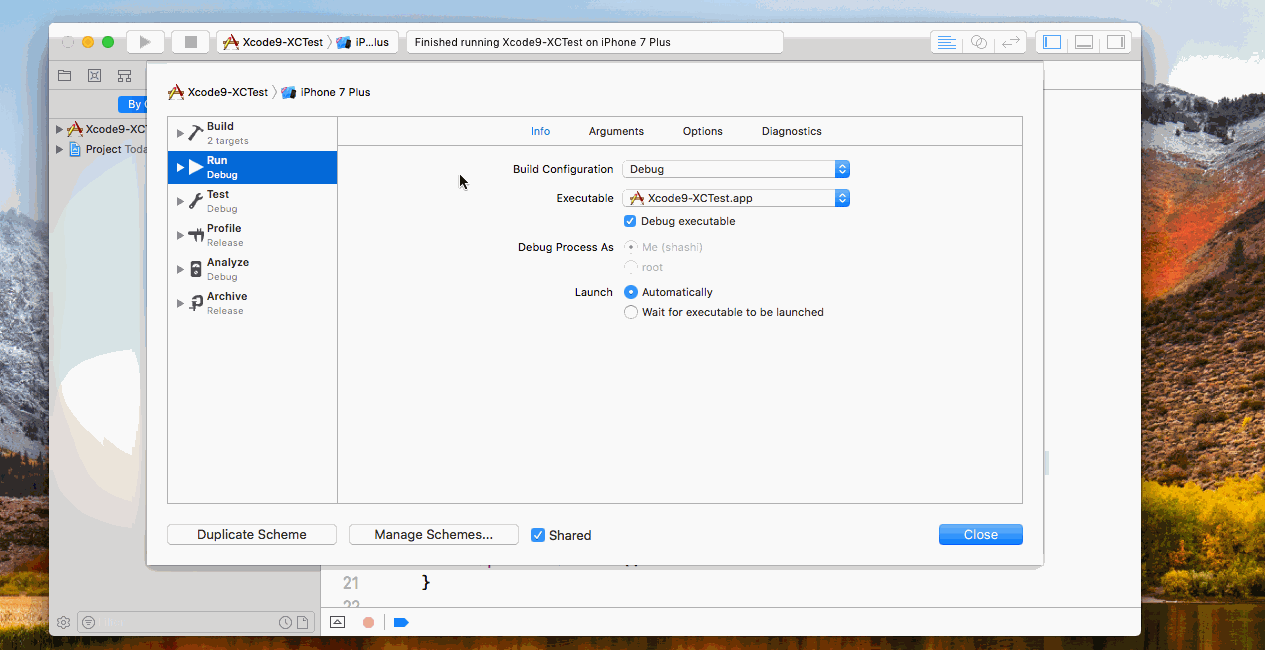Toggle the utilities inspector panel
The width and height of the screenshot is (1265, 650).
(x=1115, y=42)
